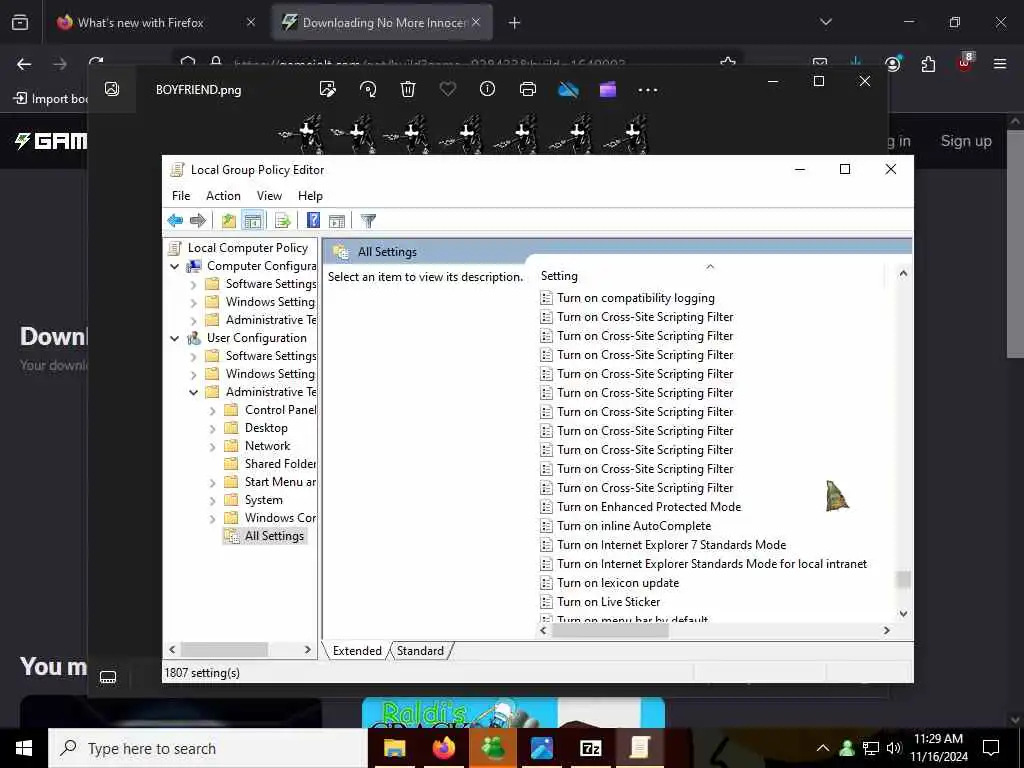Open the View menu
The width and height of the screenshot is (1024, 768).
(x=269, y=196)
